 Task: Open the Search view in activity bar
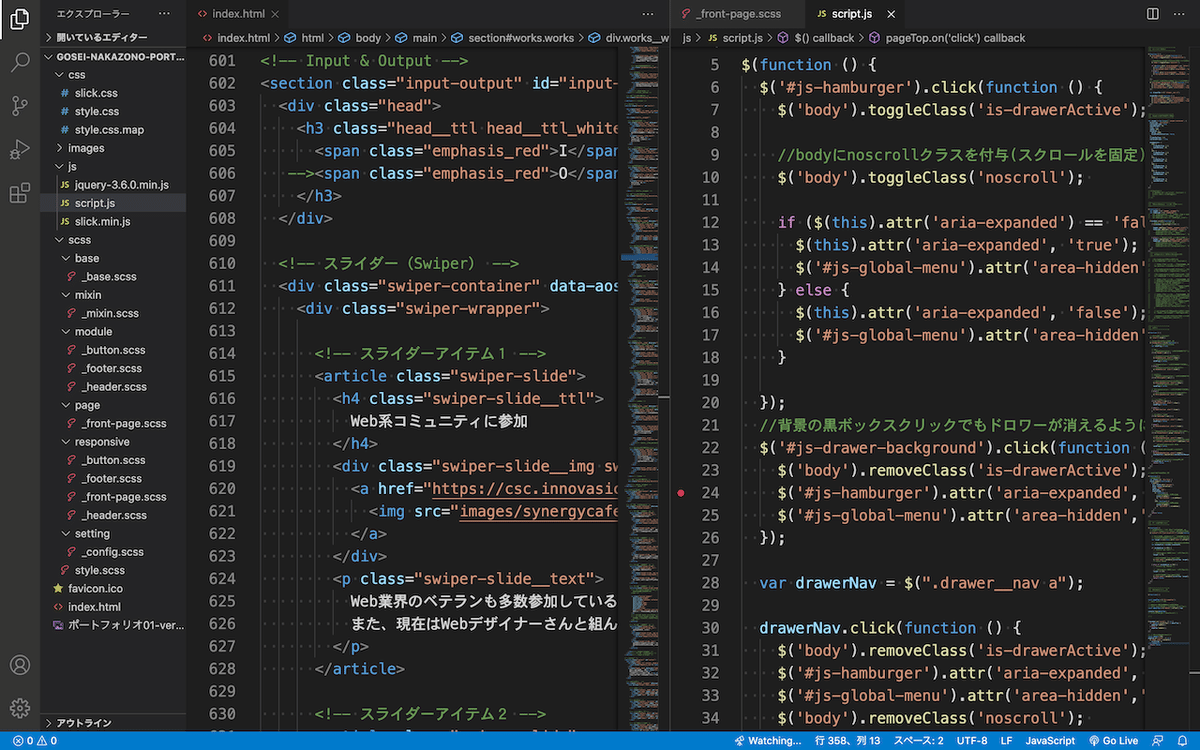[x=20, y=62]
